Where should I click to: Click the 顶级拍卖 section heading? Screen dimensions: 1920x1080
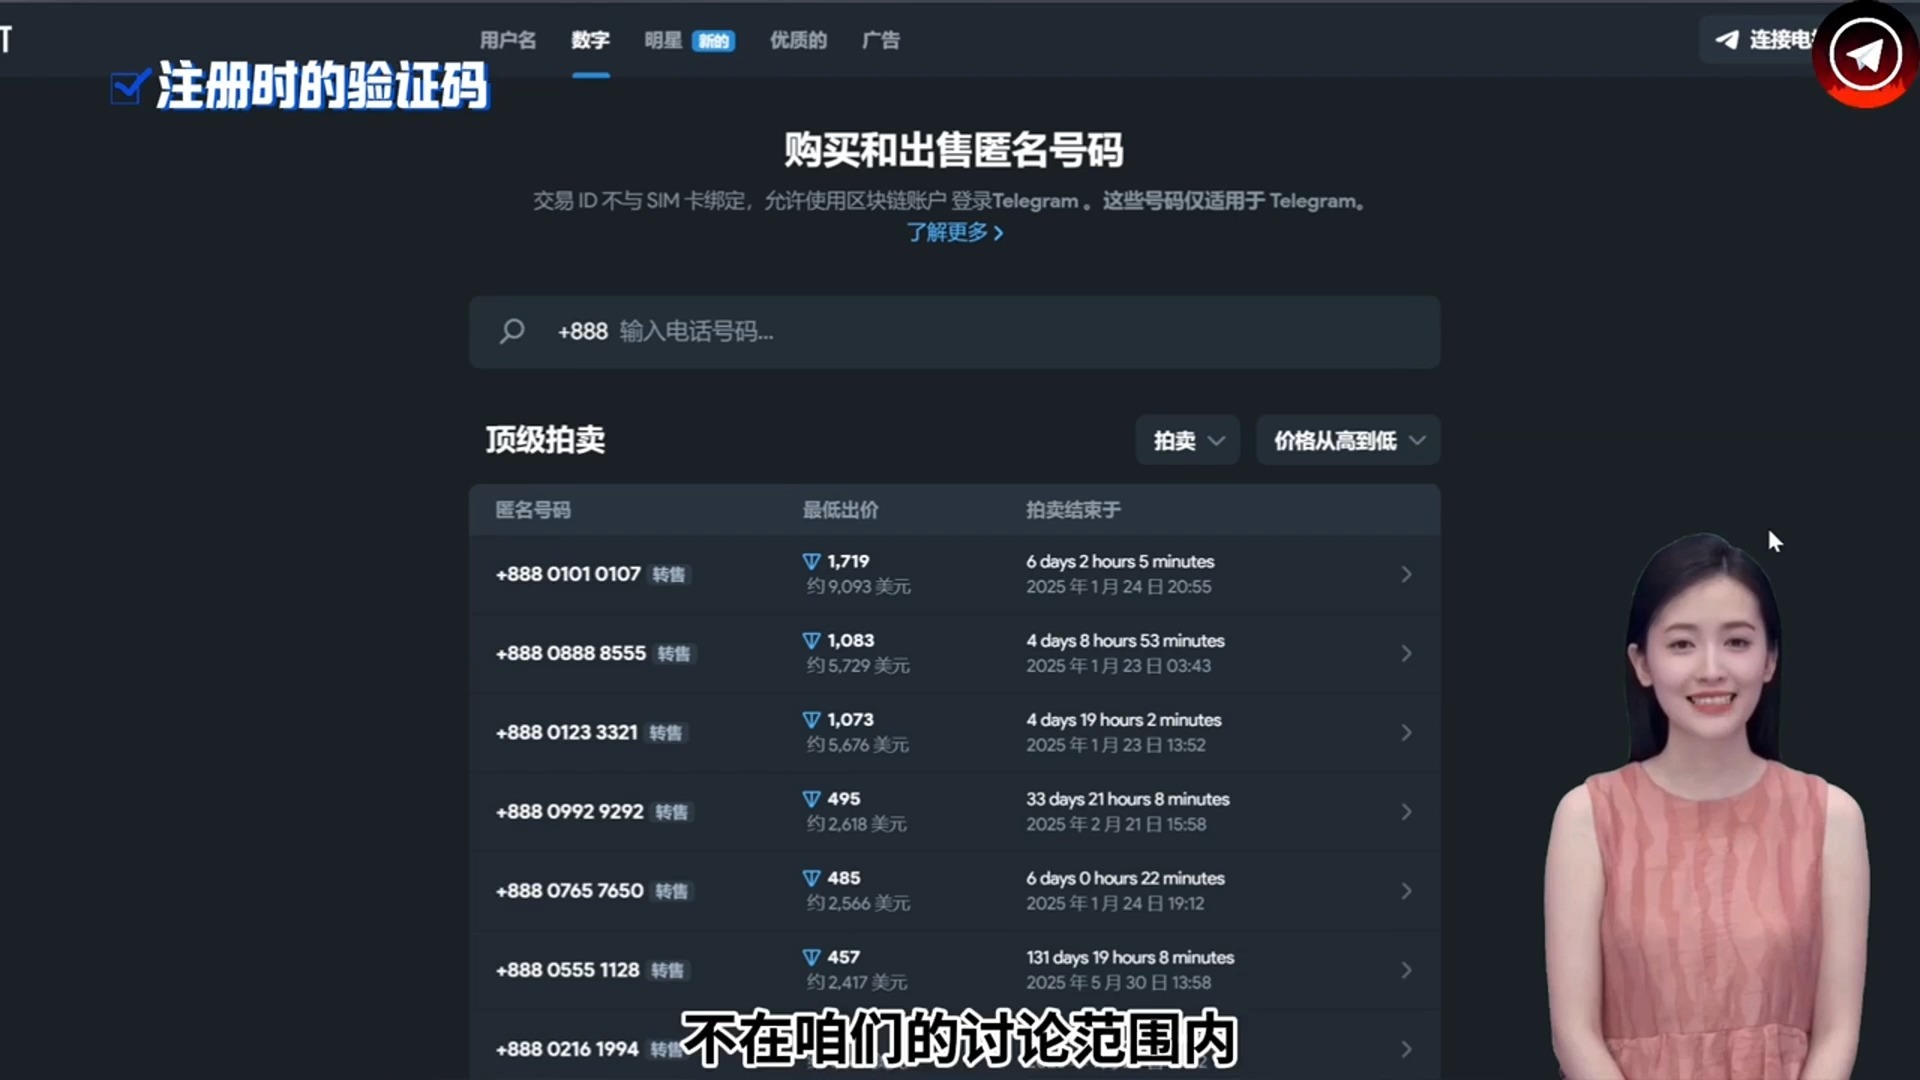545,440
